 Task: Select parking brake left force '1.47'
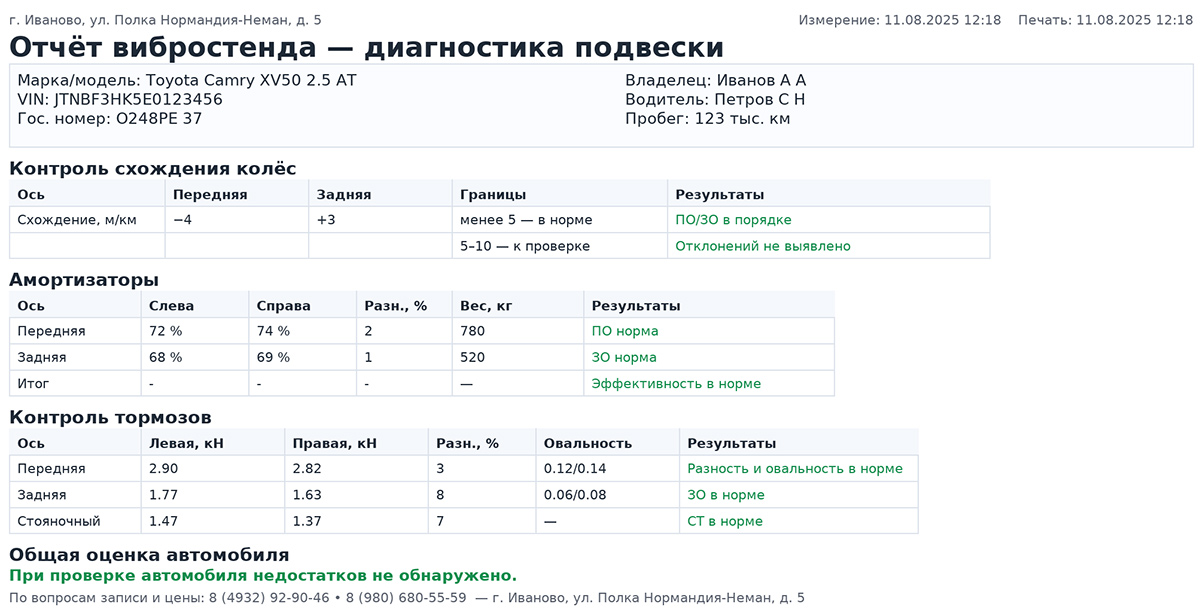[x=164, y=521]
